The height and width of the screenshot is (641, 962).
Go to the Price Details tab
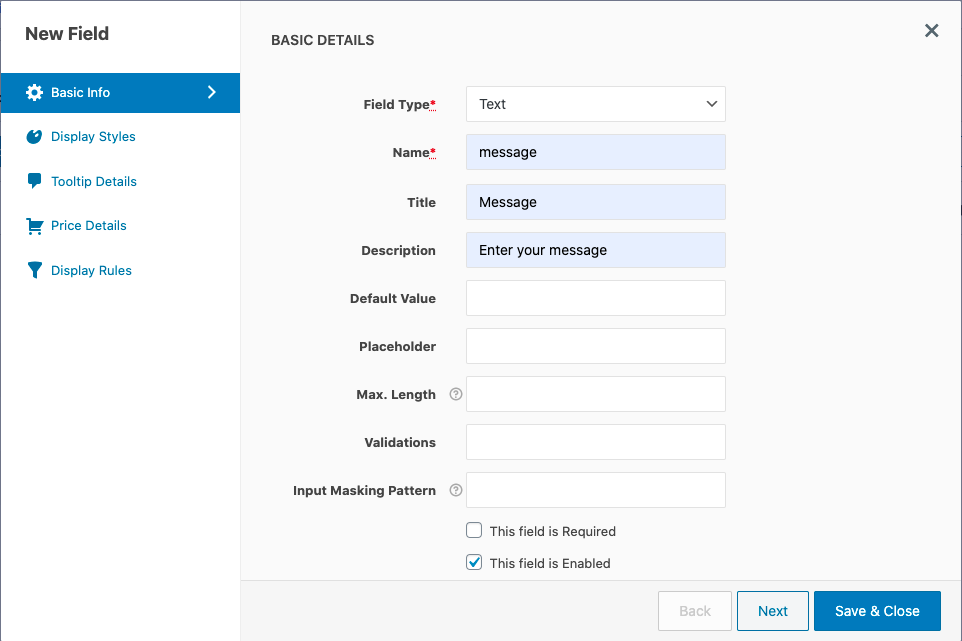[89, 226]
